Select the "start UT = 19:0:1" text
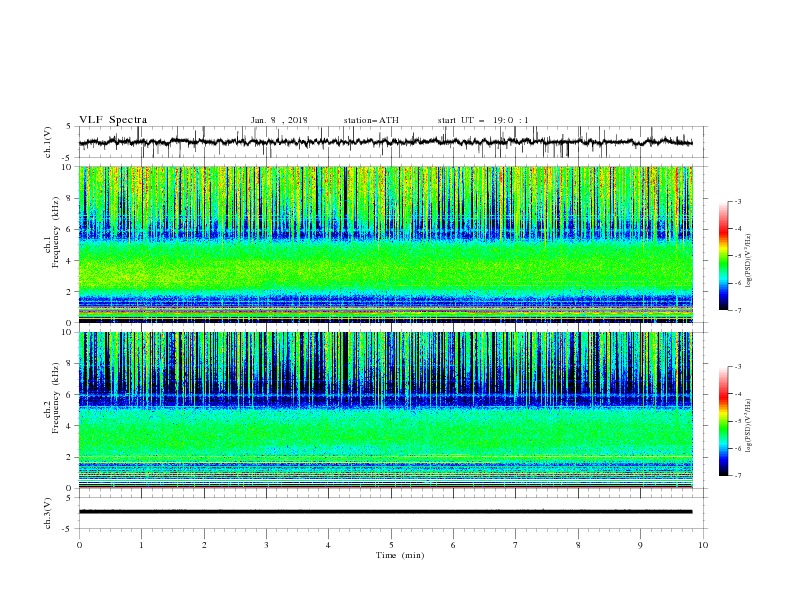The image size is (792, 612). pos(483,120)
